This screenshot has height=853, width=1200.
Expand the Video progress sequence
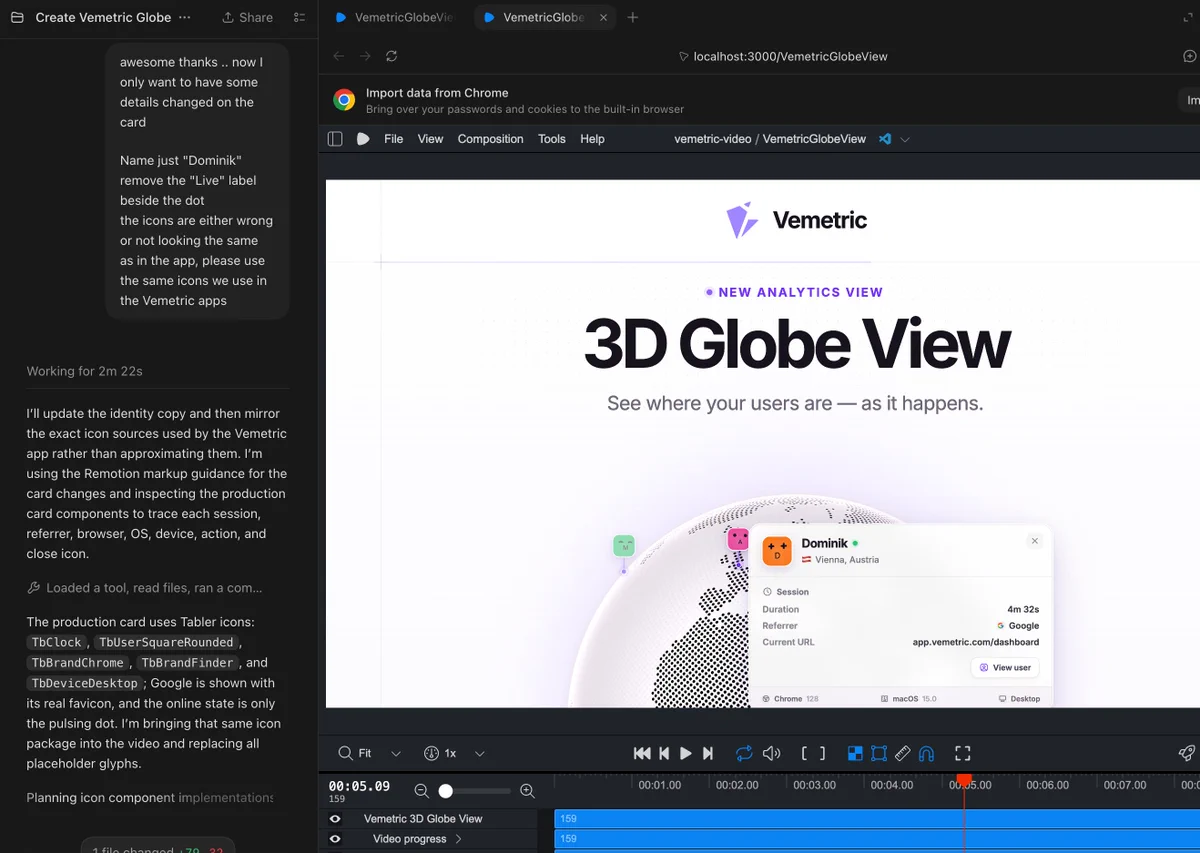tap(458, 839)
